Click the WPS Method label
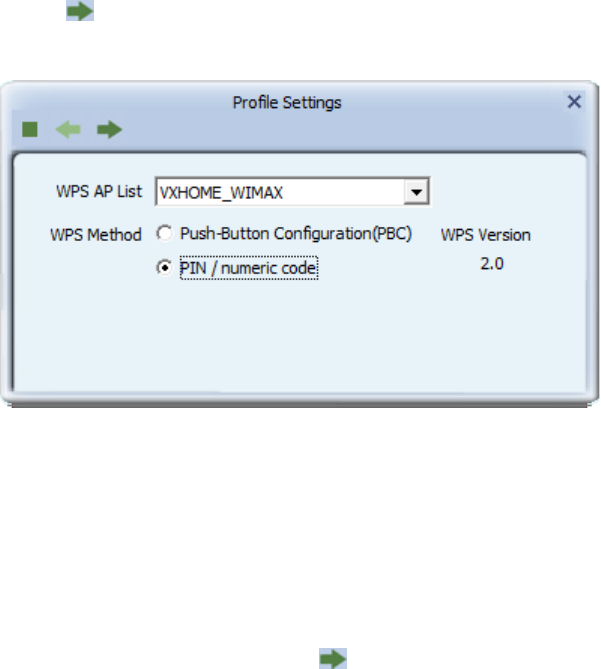This screenshot has height=669, width=601. (96, 235)
